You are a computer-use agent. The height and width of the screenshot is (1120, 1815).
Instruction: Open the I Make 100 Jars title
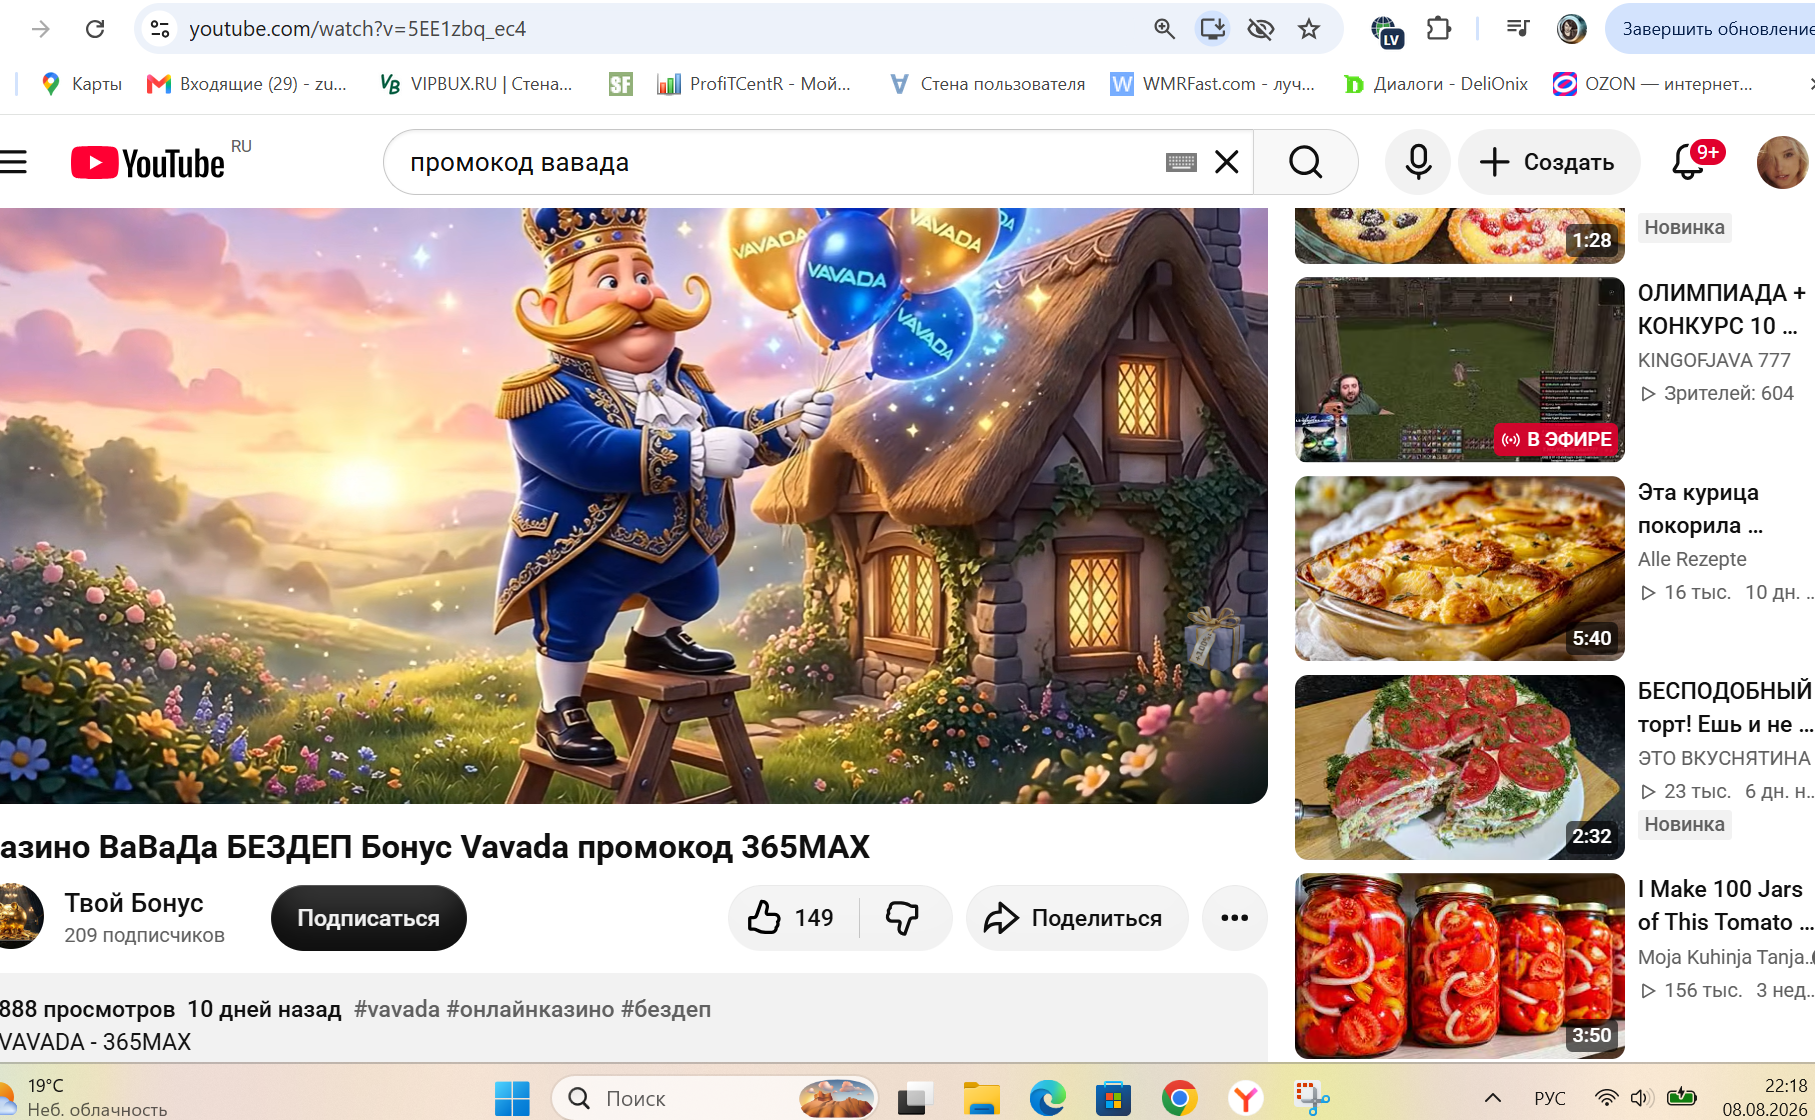pos(1726,905)
